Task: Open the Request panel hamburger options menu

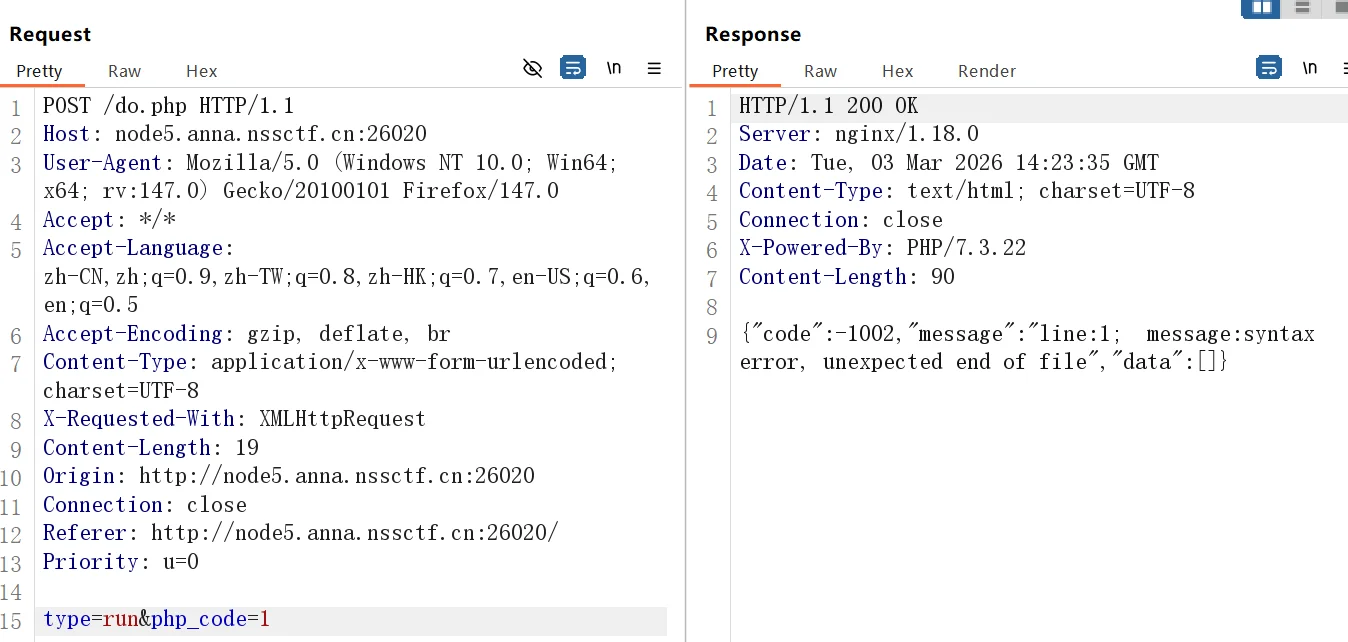Action: (x=654, y=68)
